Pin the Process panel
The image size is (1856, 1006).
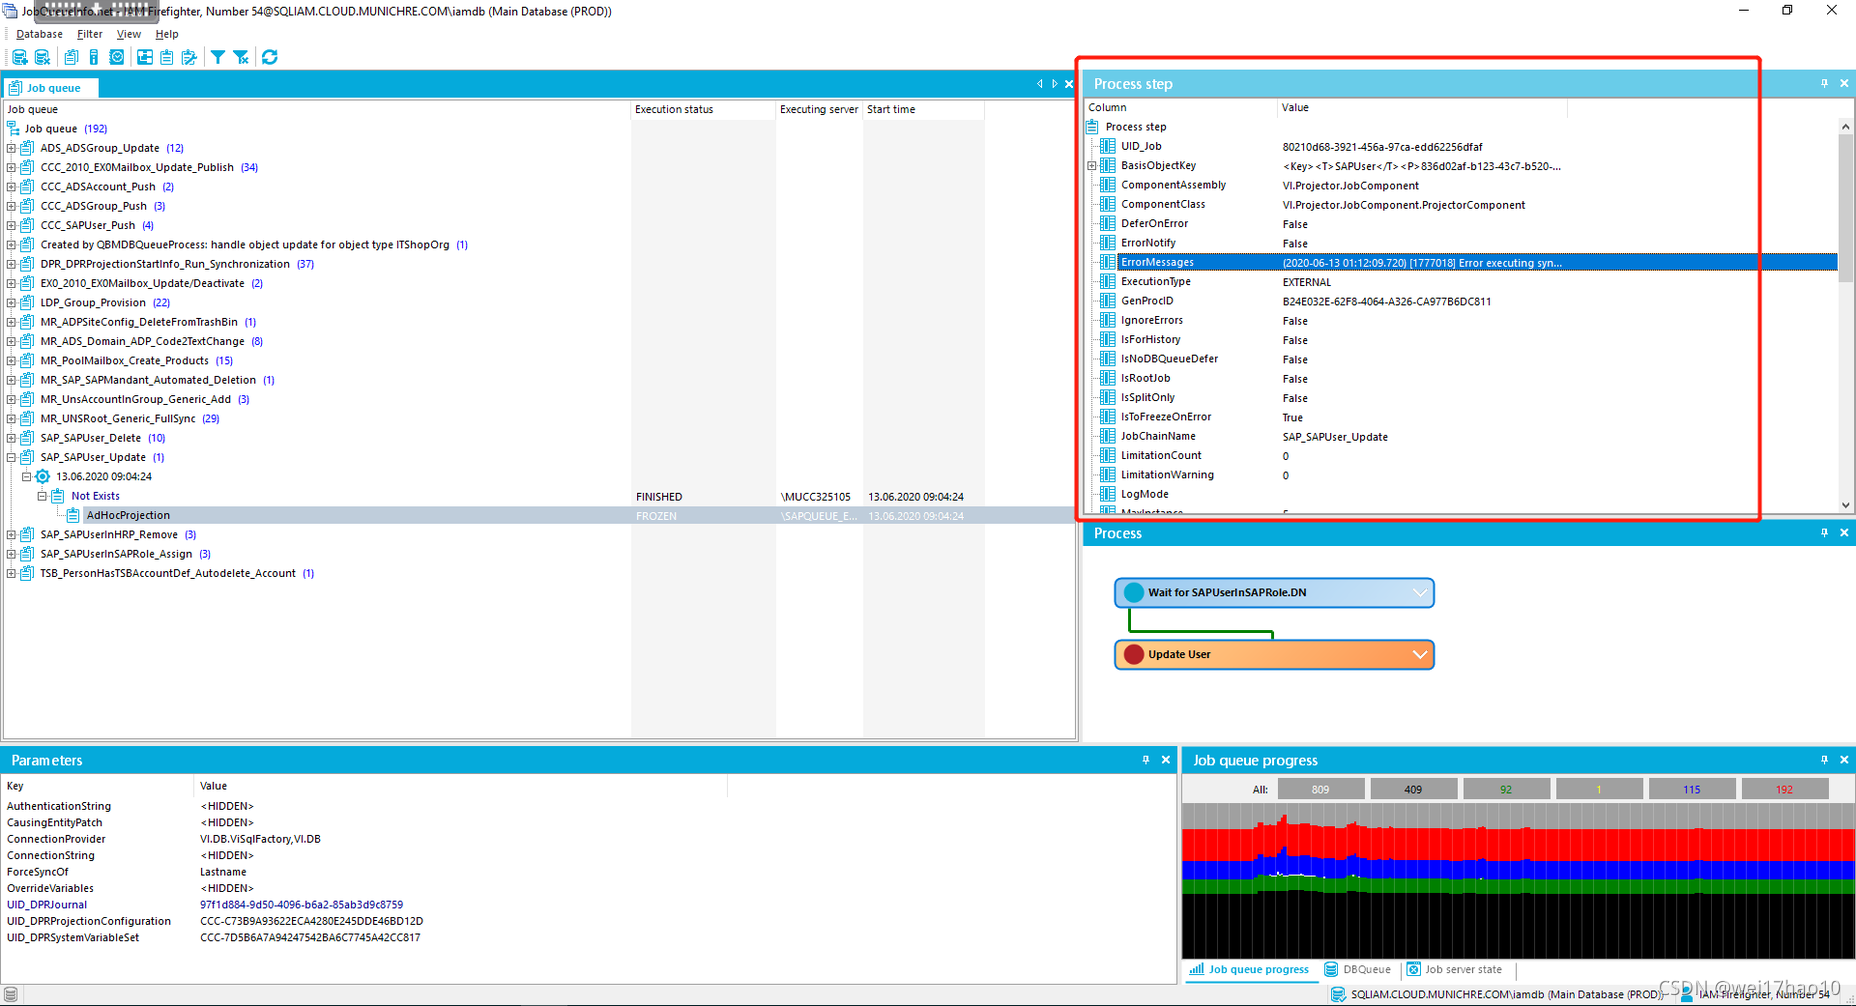[1825, 533]
